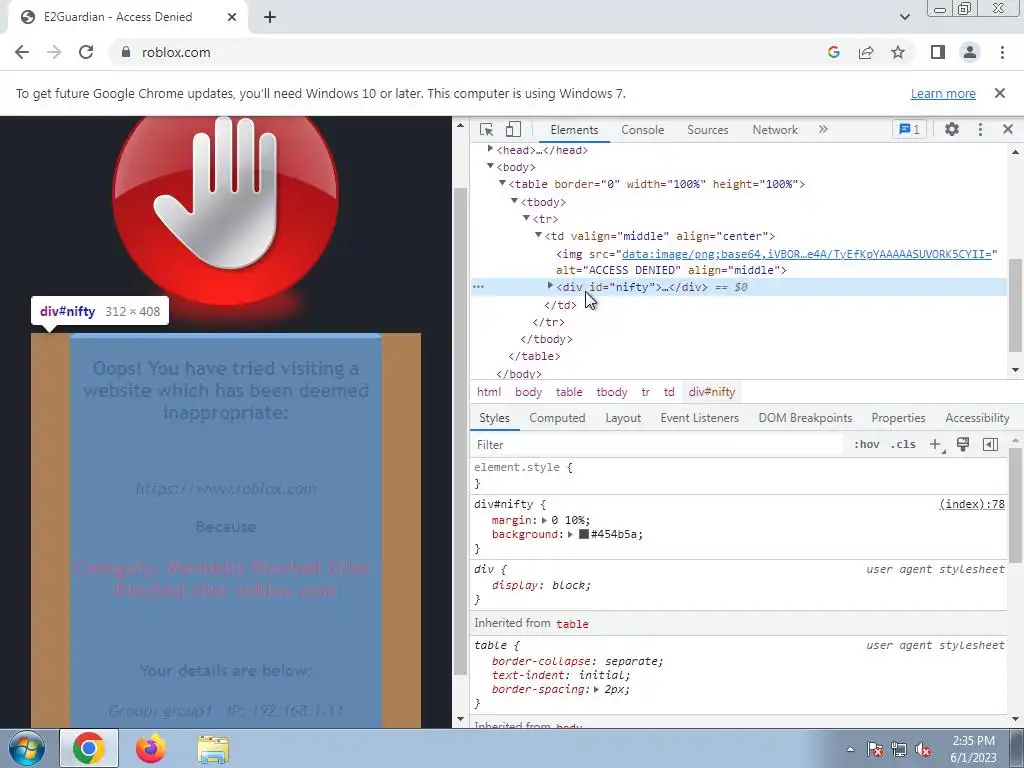Open the (index):78 source link
The image size is (1024, 768).
point(972,504)
